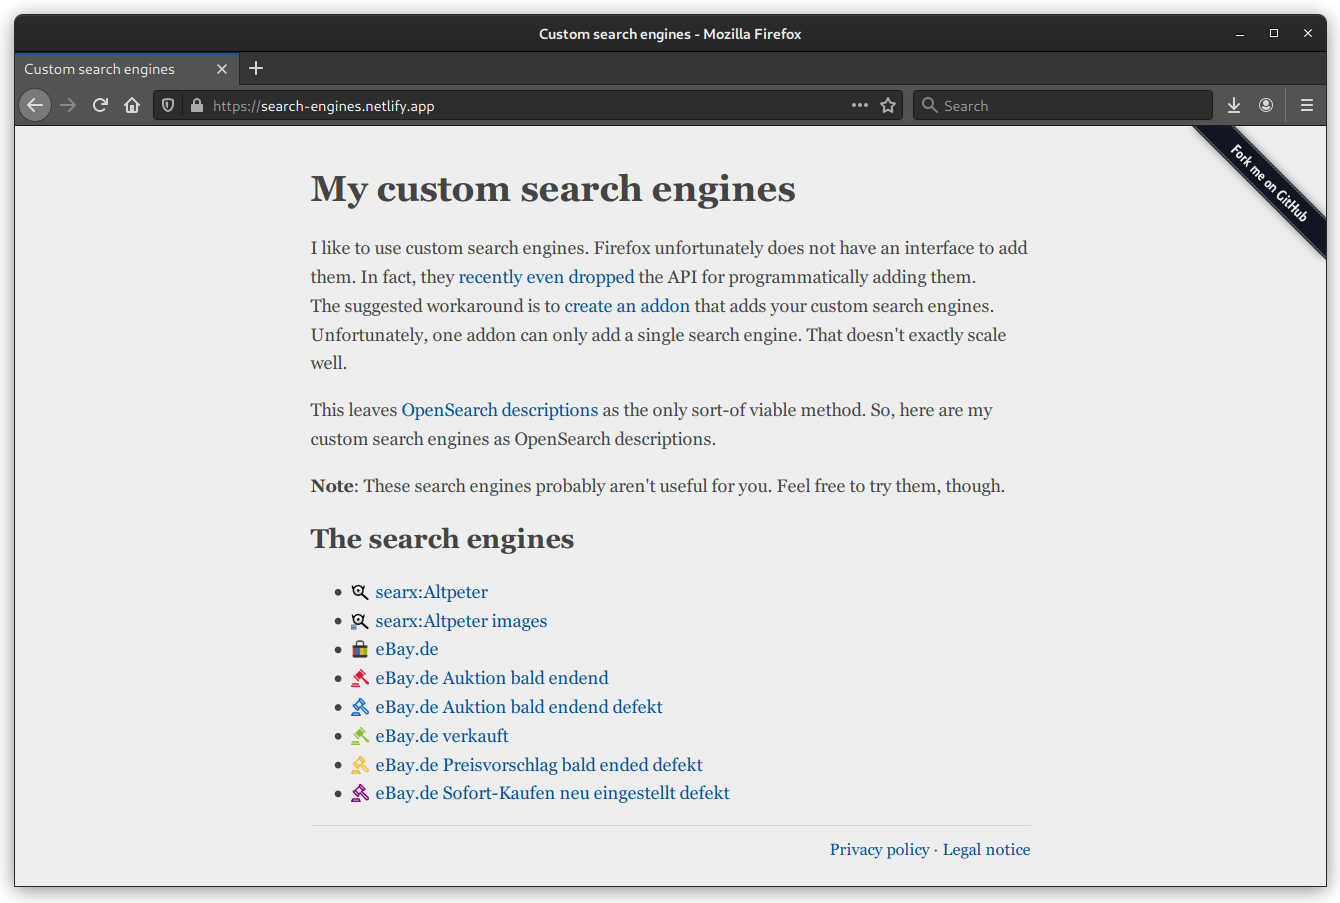Close the Firefox window
This screenshot has height=903, width=1340.
point(1307,34)
